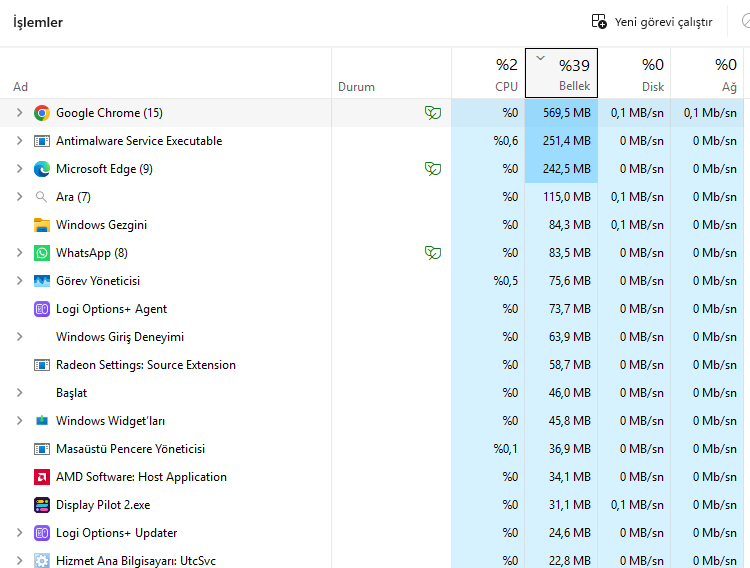Sort processes by the Durum column

pyautogui.click(x=391, y=73)
